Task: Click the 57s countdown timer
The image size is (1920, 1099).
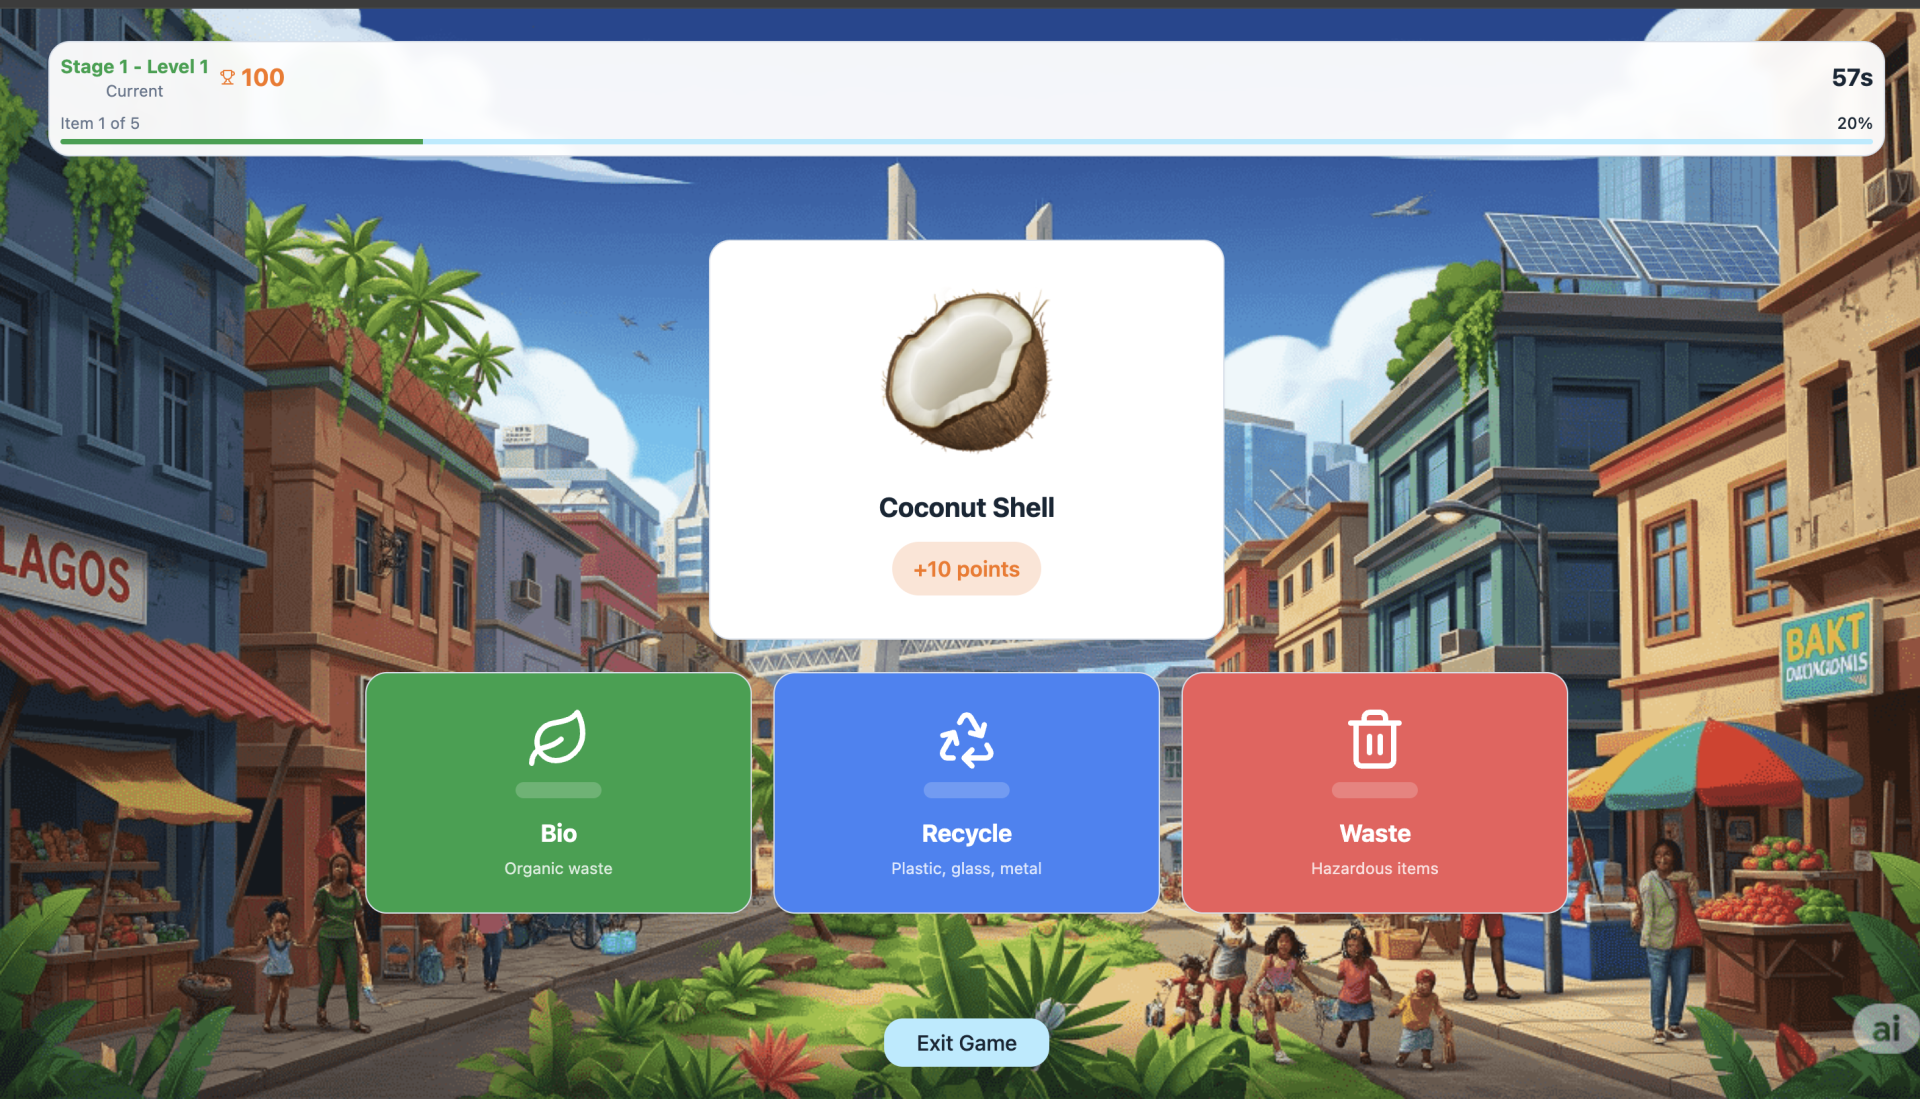Action: click(1851, 78)
